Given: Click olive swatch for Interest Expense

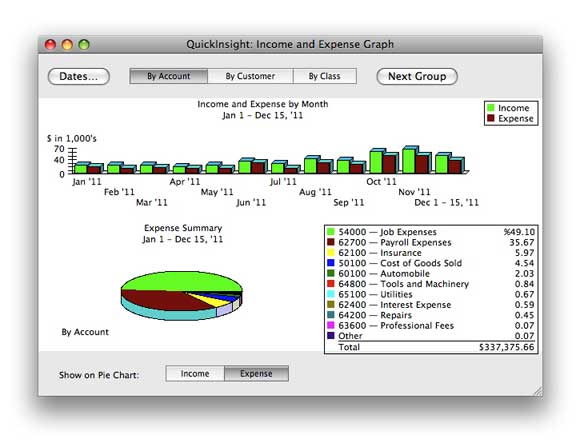Looking at the screenshot, I should [x=330, y=305].
